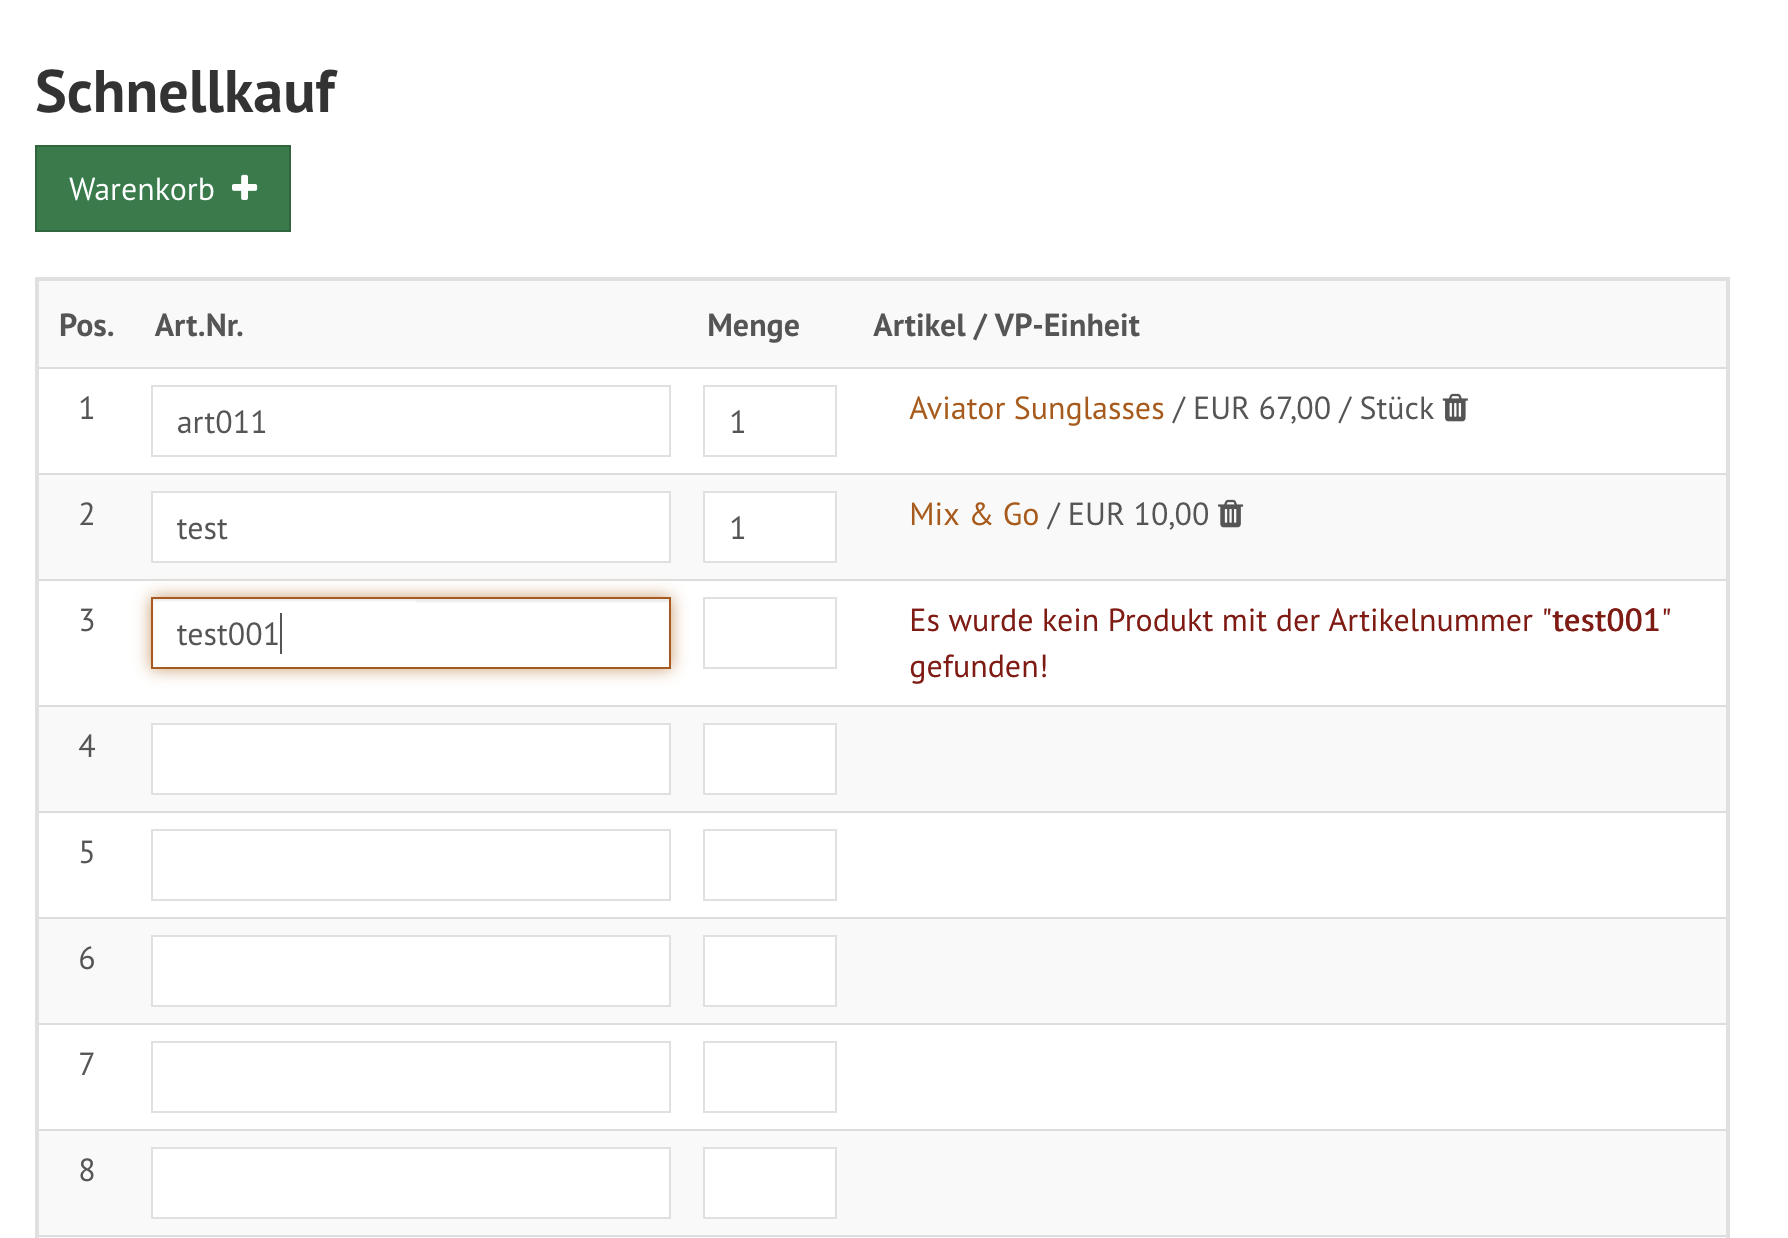Select the Menge field in row 1
The height and width of the screenshot is (1238, 1788).
(x=769, y=421)
